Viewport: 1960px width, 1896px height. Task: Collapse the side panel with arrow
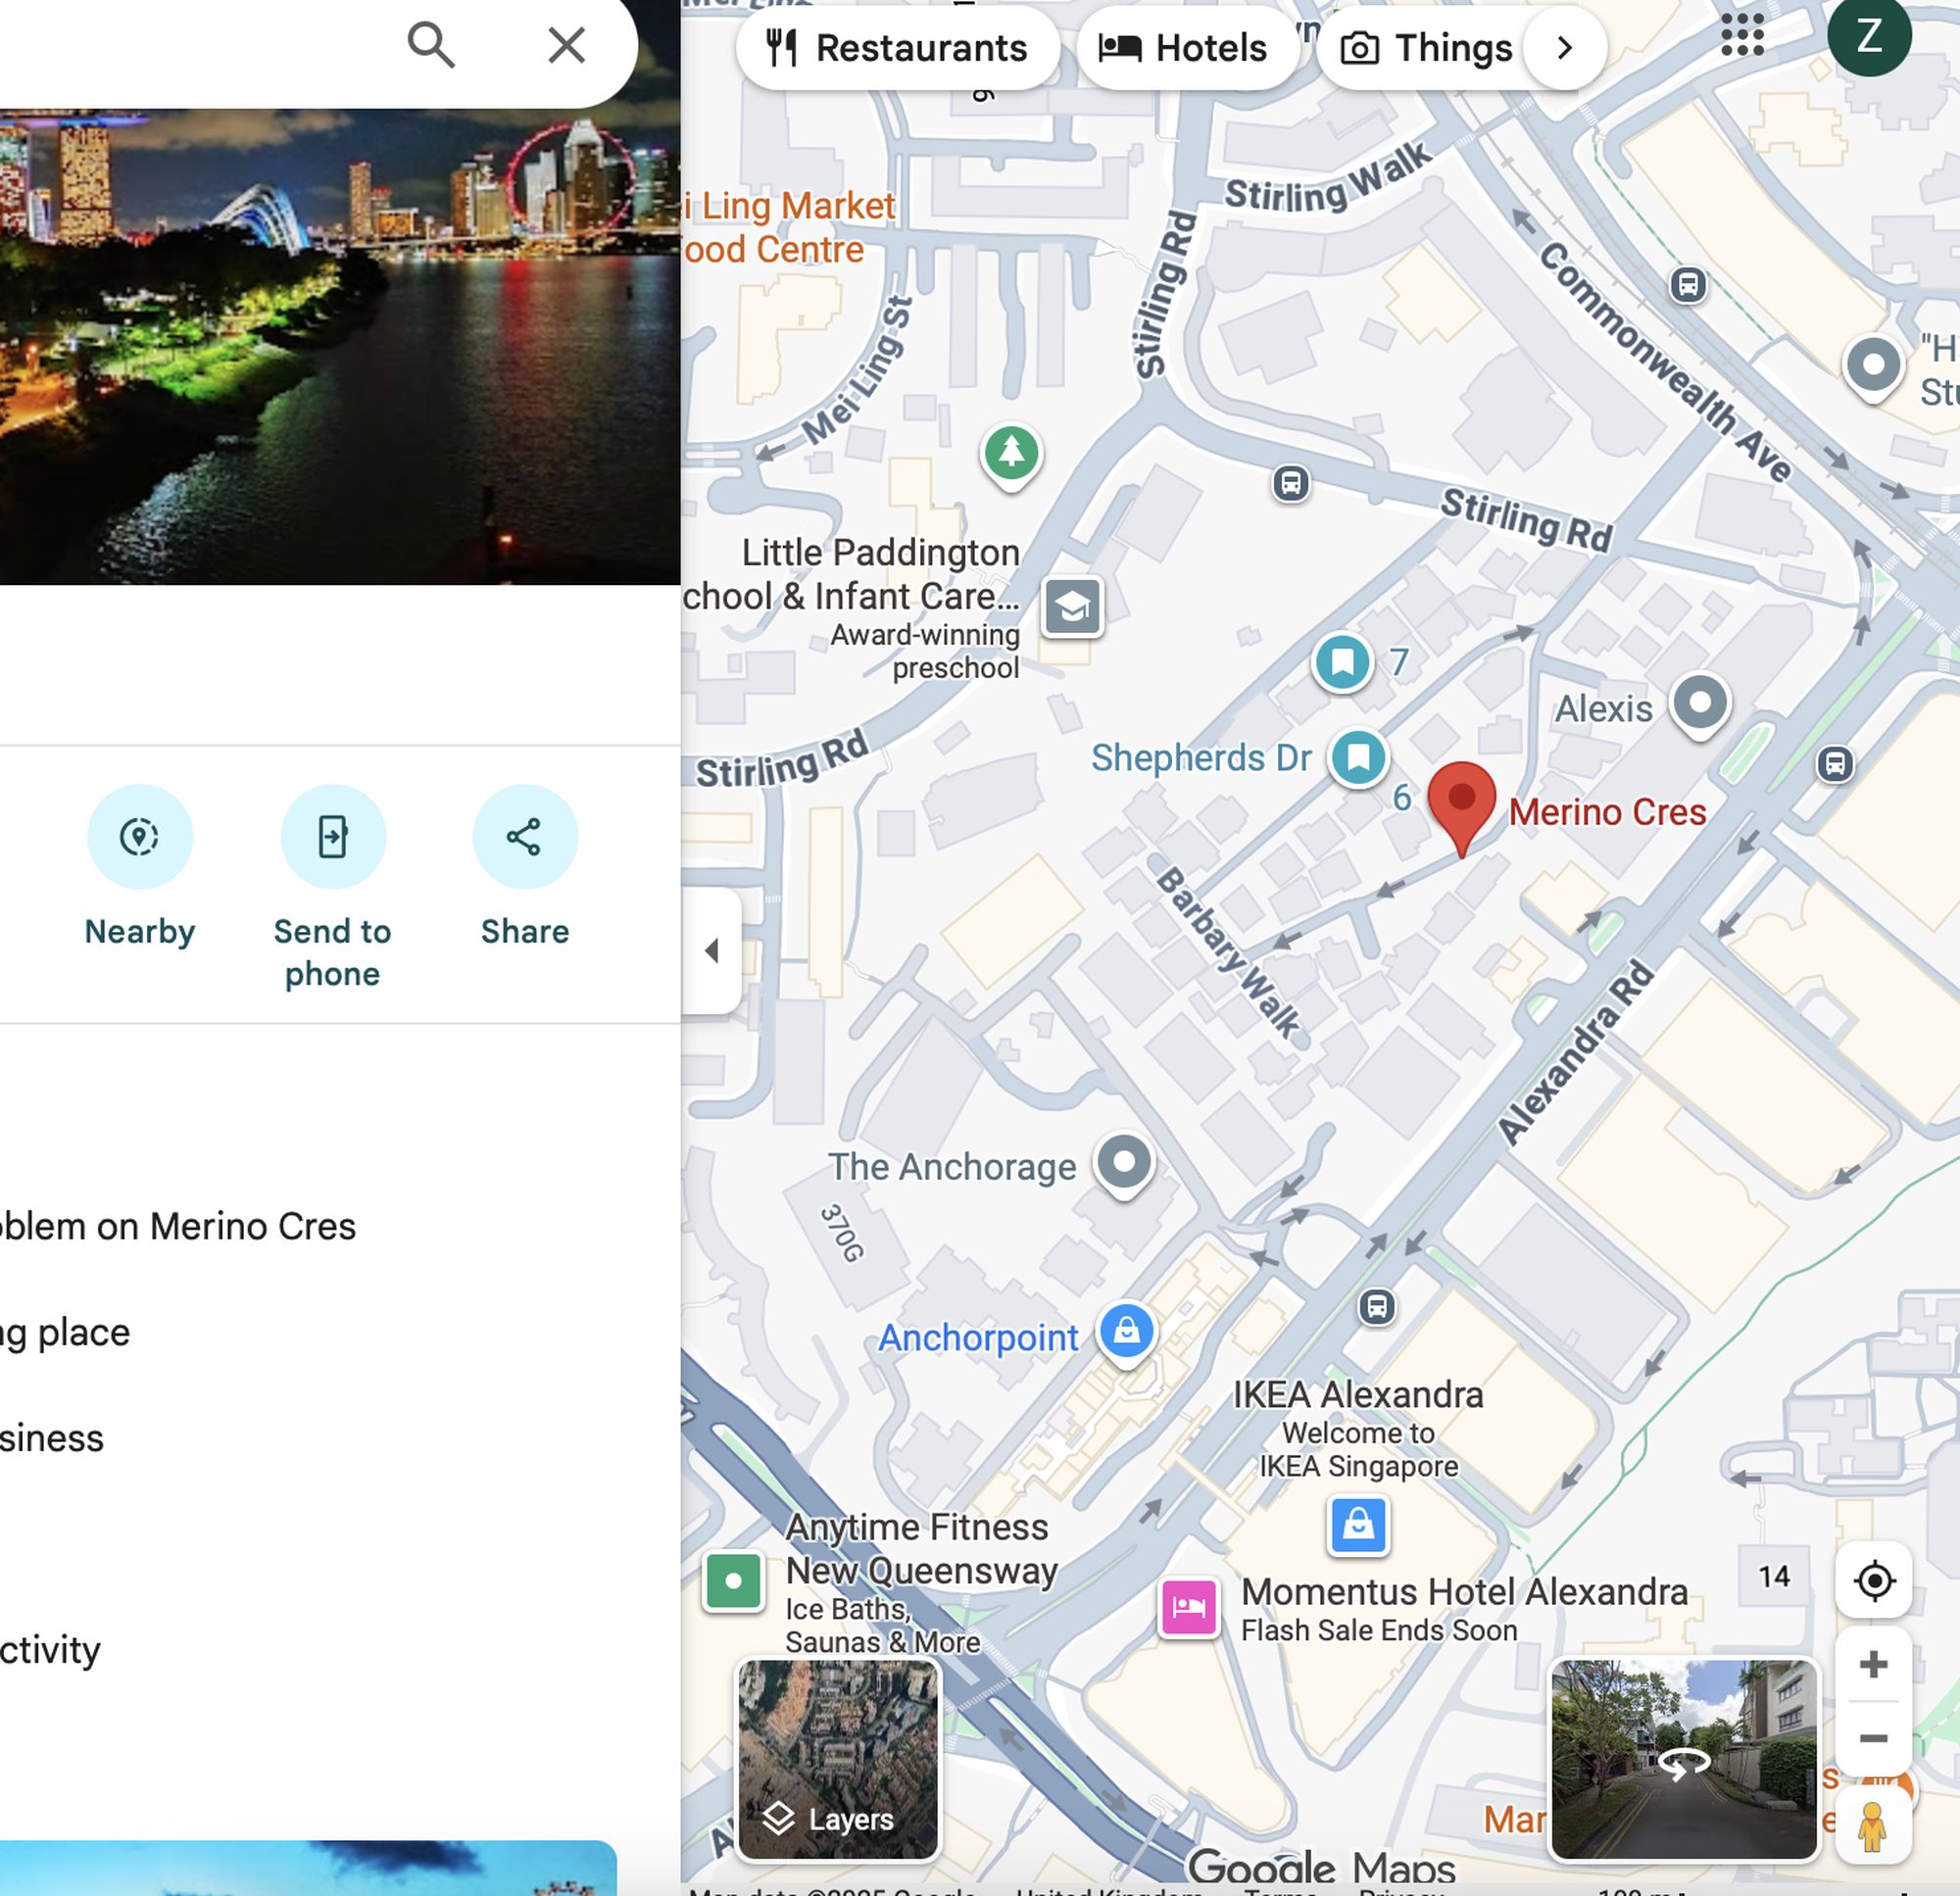(x=712, y=950)
